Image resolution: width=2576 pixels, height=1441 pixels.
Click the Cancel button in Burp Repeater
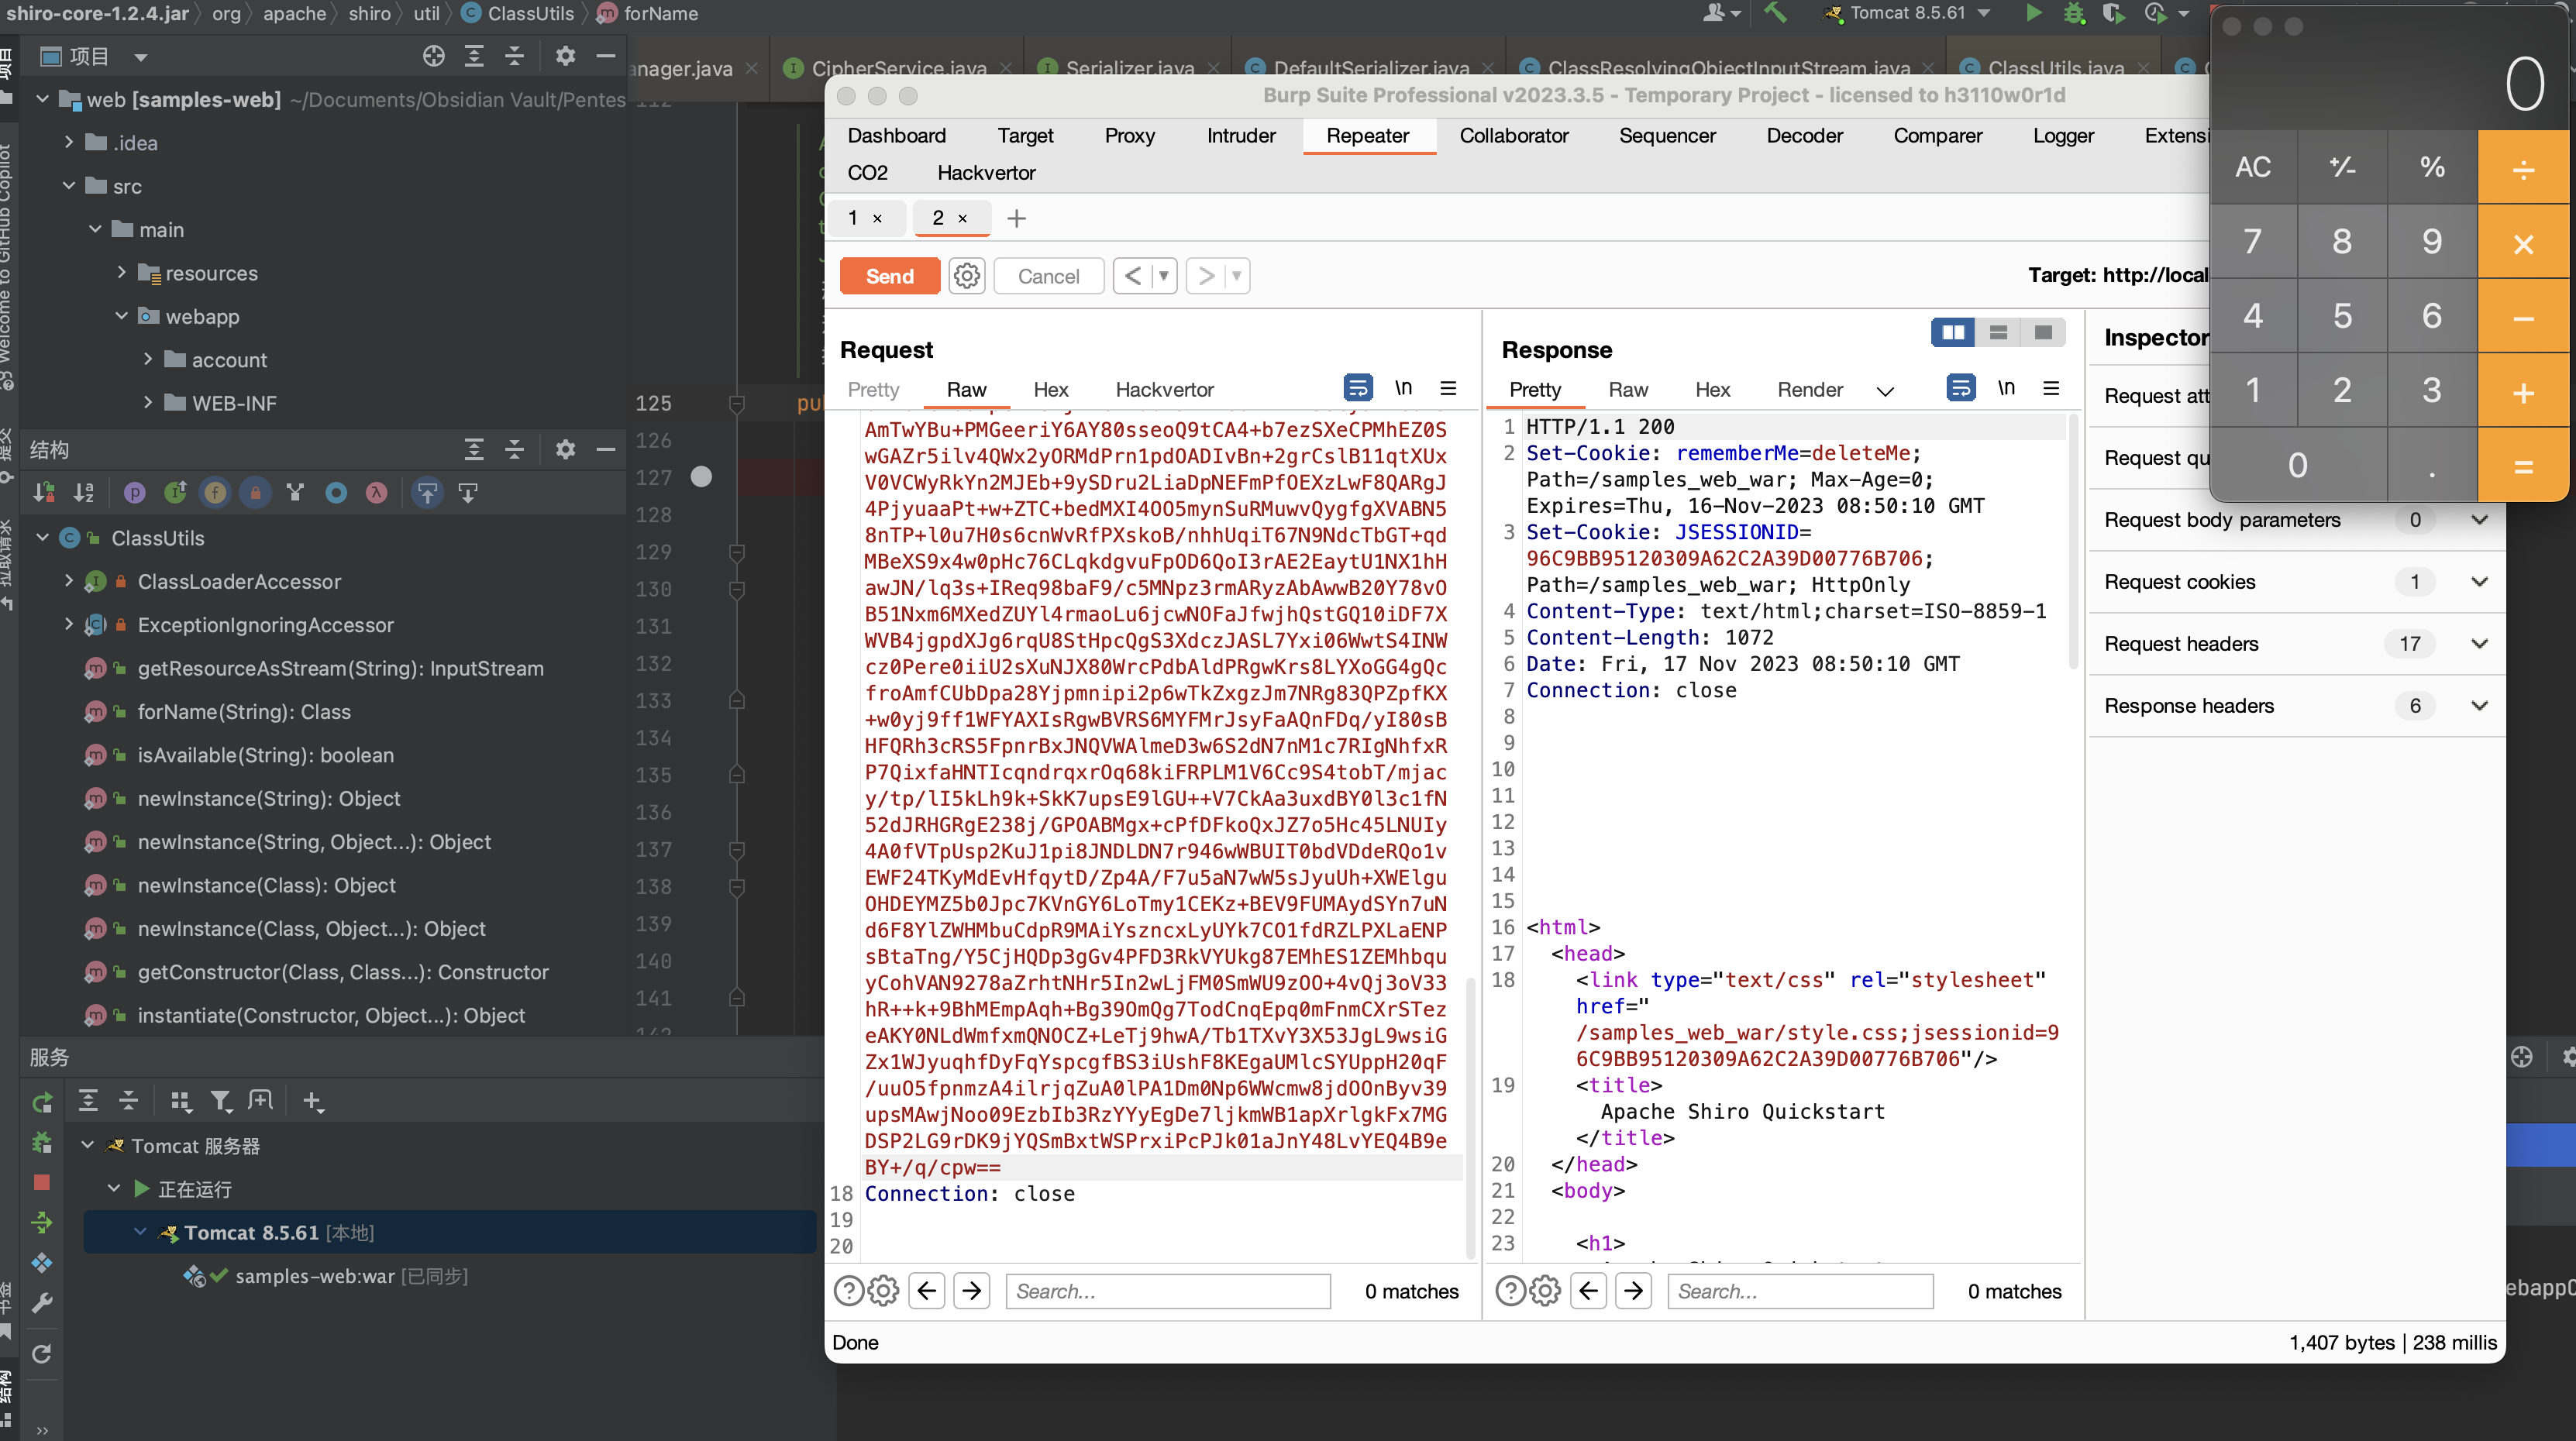tap(1048, 276)
